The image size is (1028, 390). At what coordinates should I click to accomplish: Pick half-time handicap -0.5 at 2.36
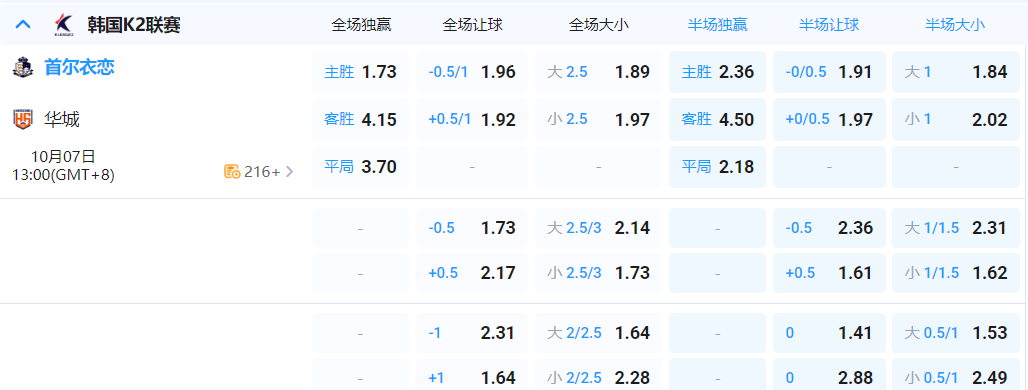(829, 228)
